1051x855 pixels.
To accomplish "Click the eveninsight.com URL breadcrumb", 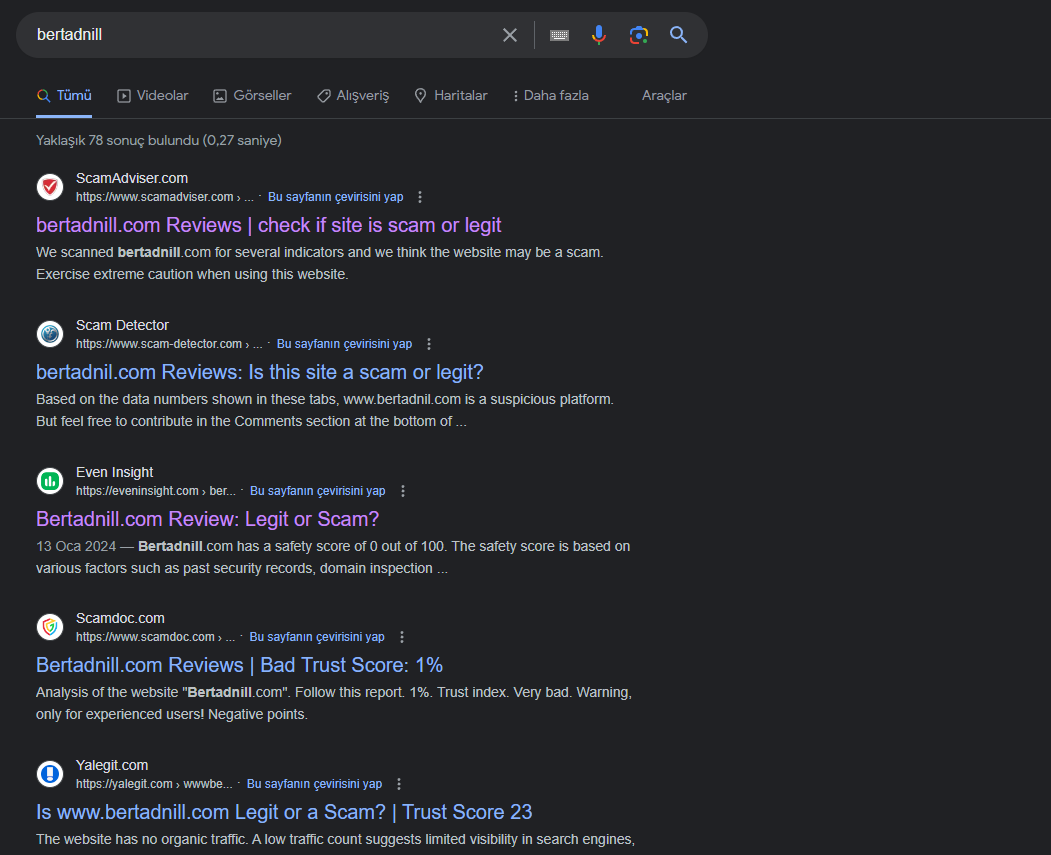I will tap(156, 491).
